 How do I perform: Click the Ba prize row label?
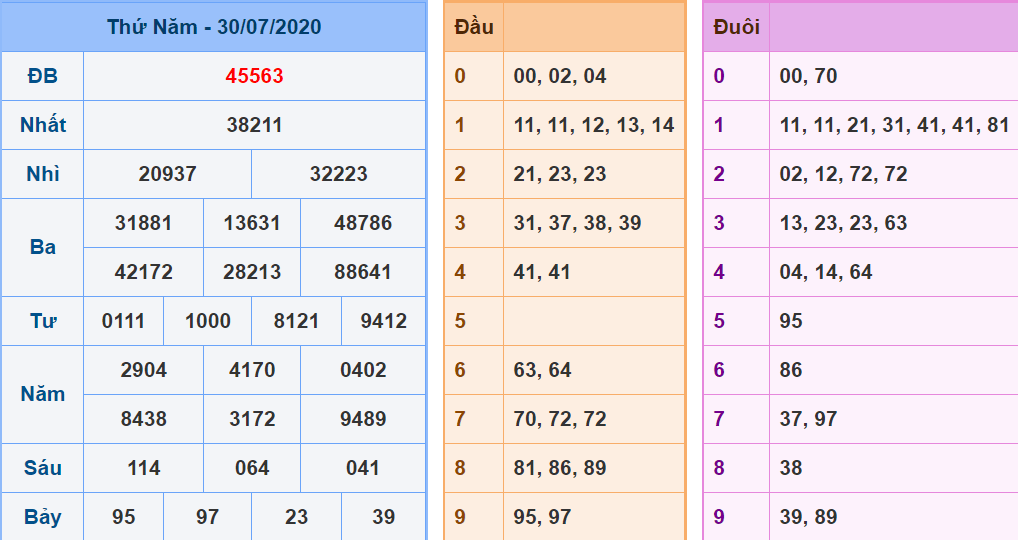click(42, 247)
